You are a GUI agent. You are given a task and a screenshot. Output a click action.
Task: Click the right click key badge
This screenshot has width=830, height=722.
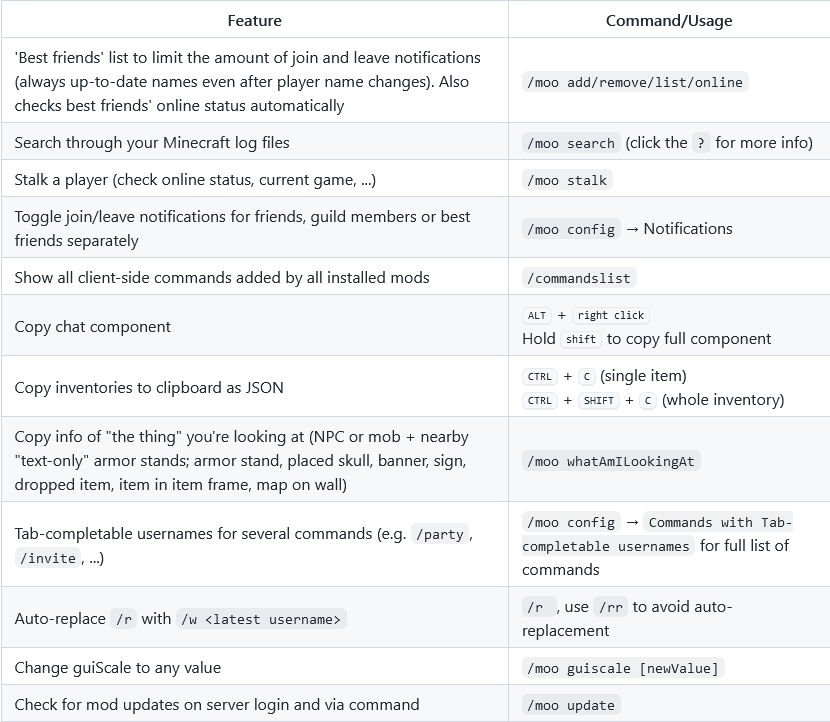coord(611,315)
